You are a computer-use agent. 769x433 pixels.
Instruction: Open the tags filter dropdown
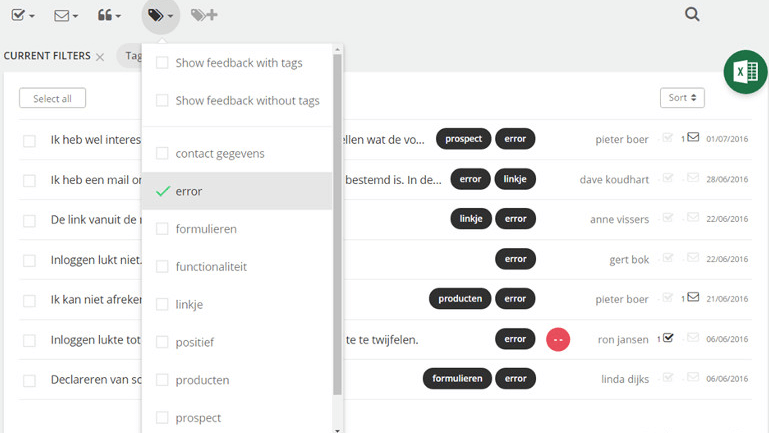(x=160, y=15)
